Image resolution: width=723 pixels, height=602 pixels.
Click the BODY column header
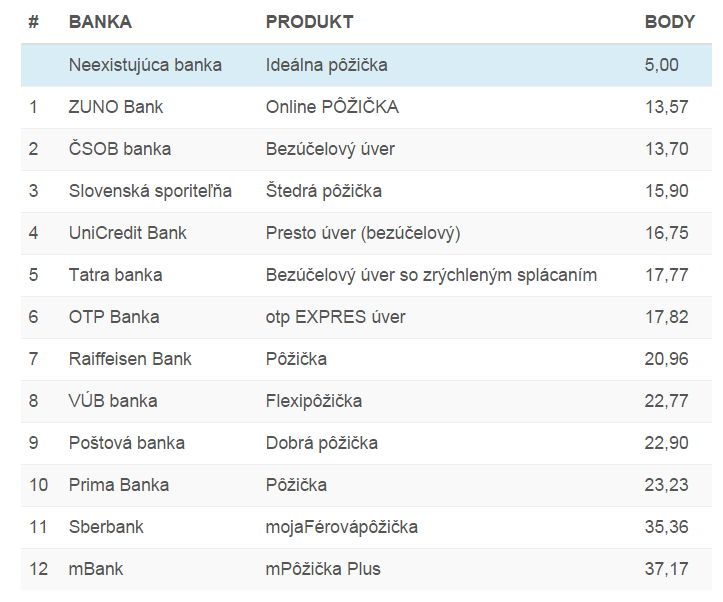[669, 22]
